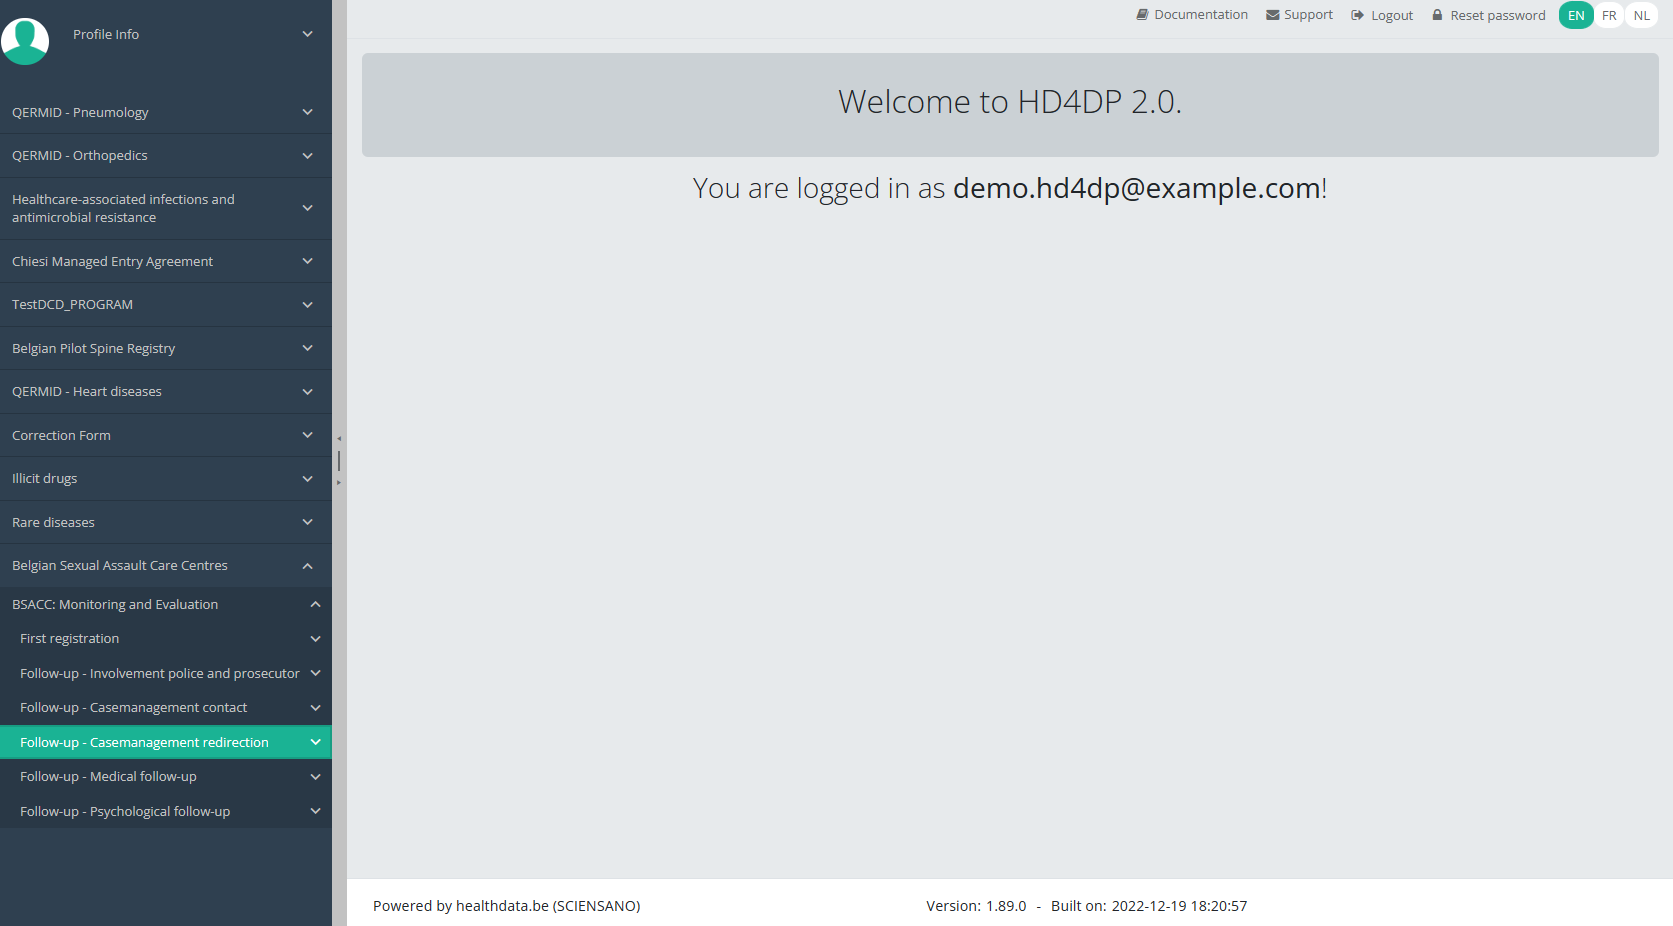Collapse BSACC: Monitoring and Evaluation chevron
This screenshot has width=1673, height=926.
pyautogui.click(x=315, y=604)
